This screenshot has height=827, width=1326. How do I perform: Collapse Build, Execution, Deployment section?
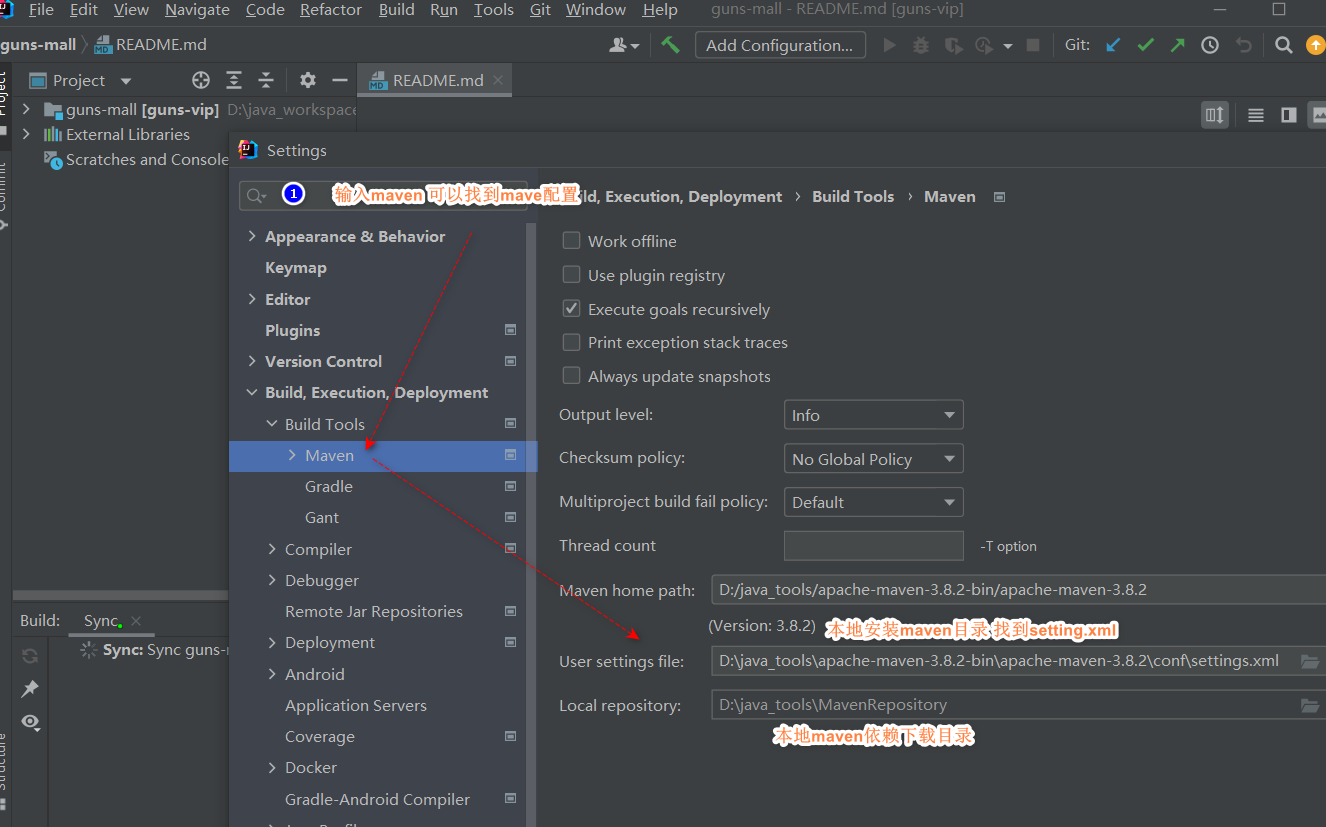[x=252, y=393]
